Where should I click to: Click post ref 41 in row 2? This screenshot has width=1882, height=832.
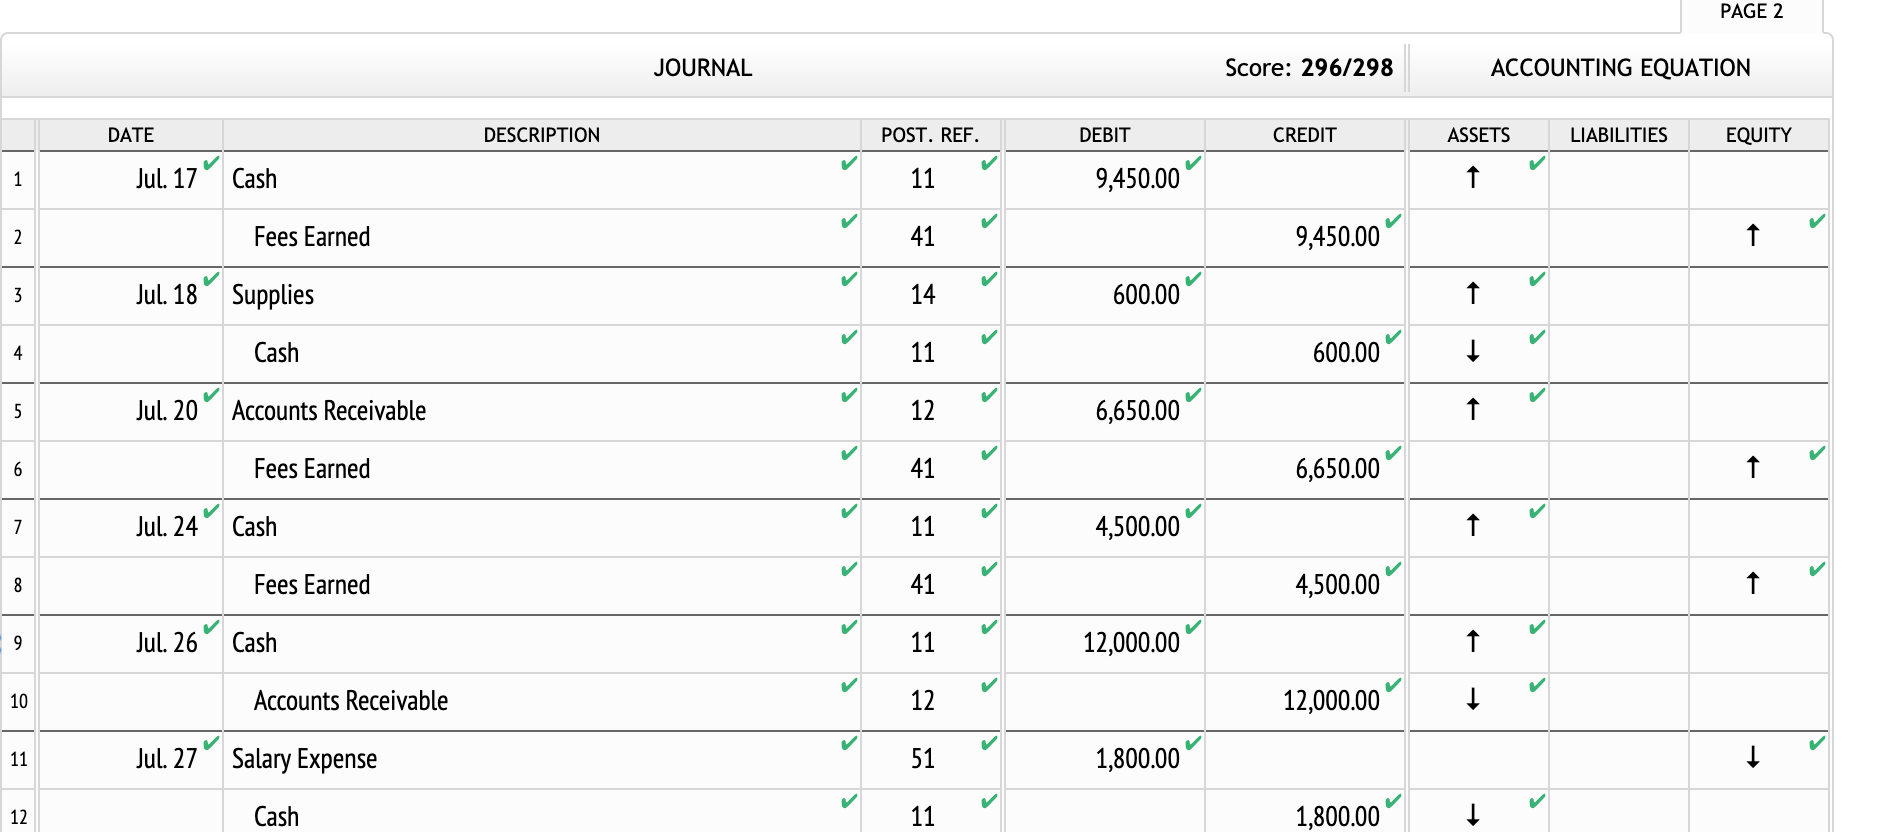tap(922, 237)
